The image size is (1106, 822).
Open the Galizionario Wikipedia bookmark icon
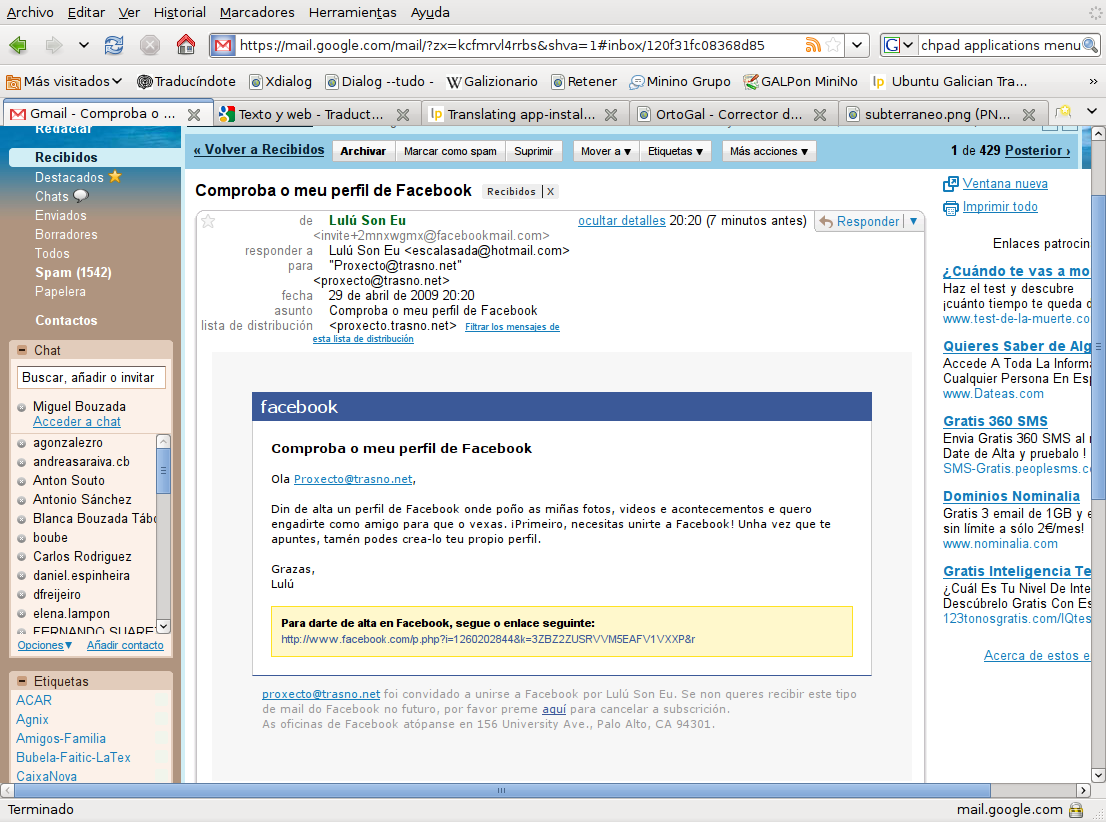[454, 82]
